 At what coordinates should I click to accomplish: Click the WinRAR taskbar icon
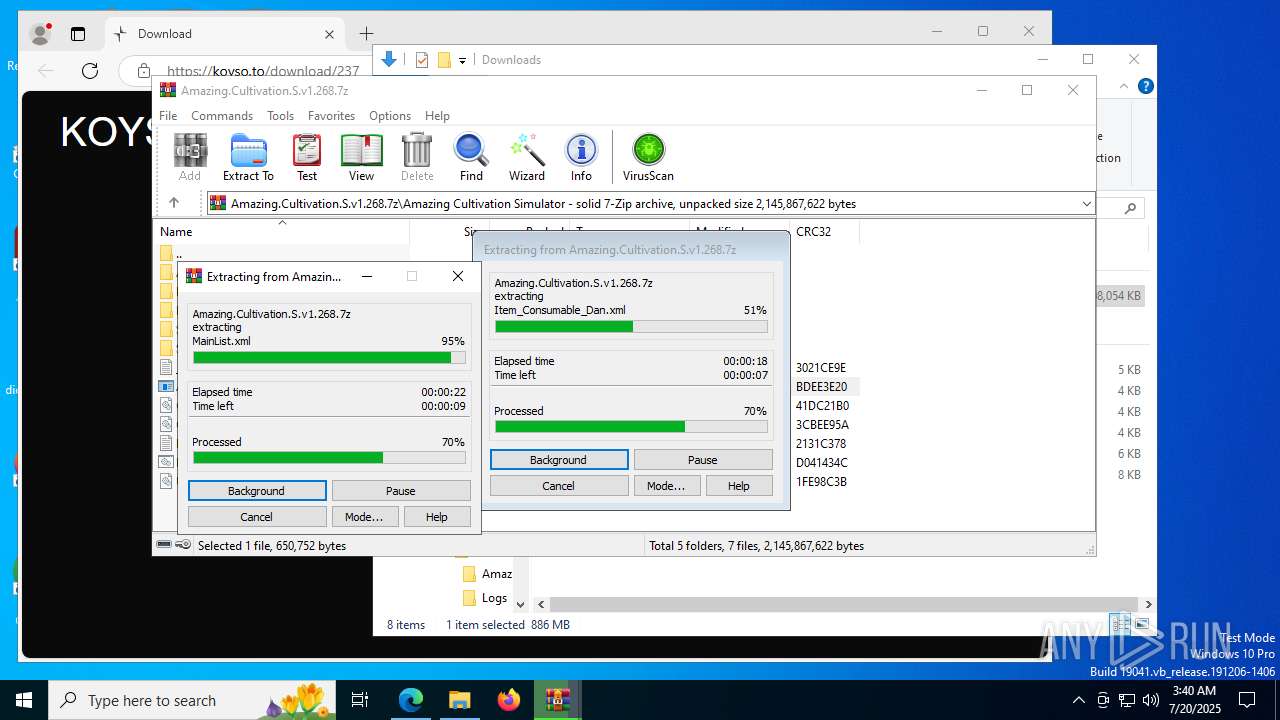click(x=558, y=700)
